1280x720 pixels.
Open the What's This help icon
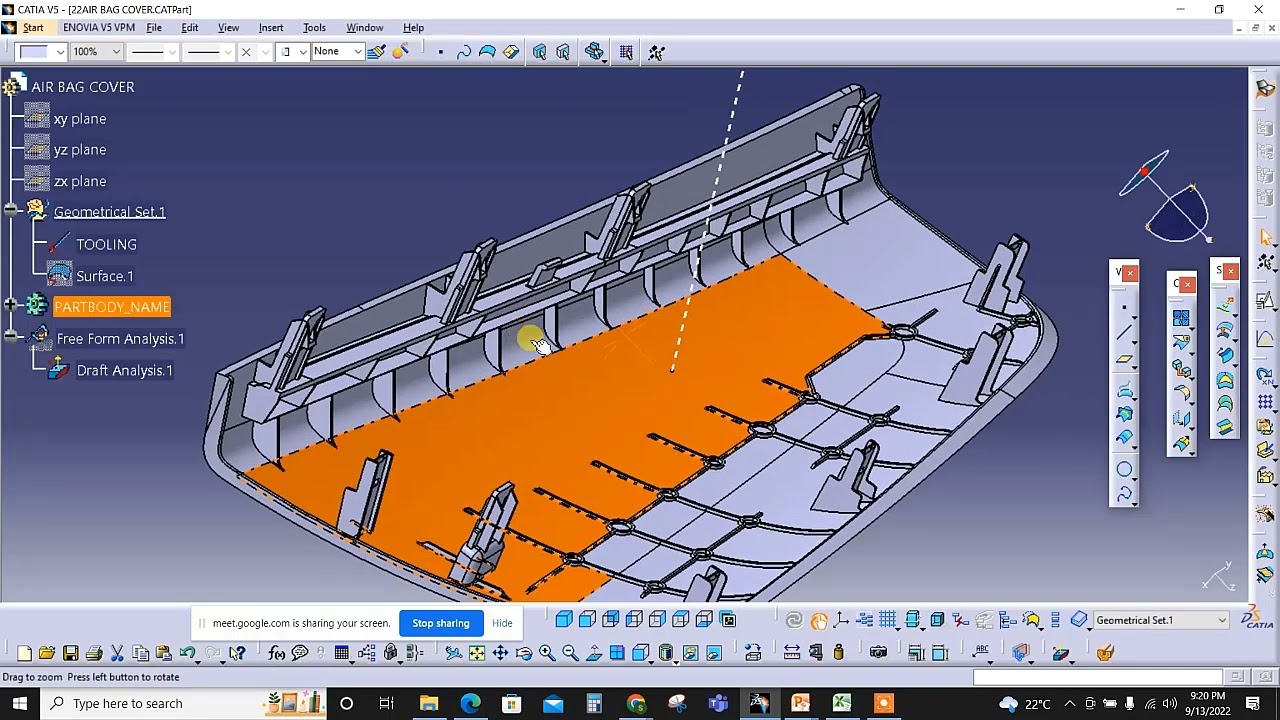[237, 653]
